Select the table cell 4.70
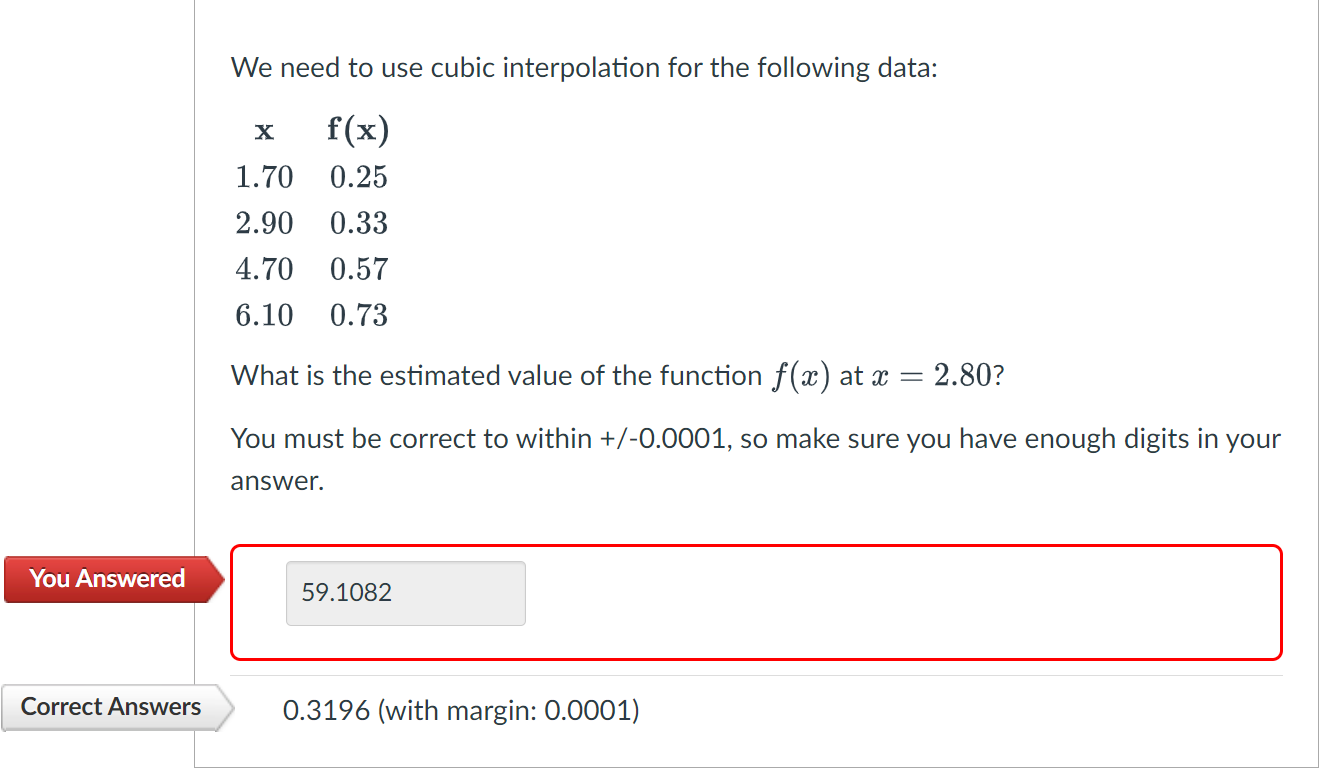This screenshot has height=772, width=1319. click(x=264, y=269)
